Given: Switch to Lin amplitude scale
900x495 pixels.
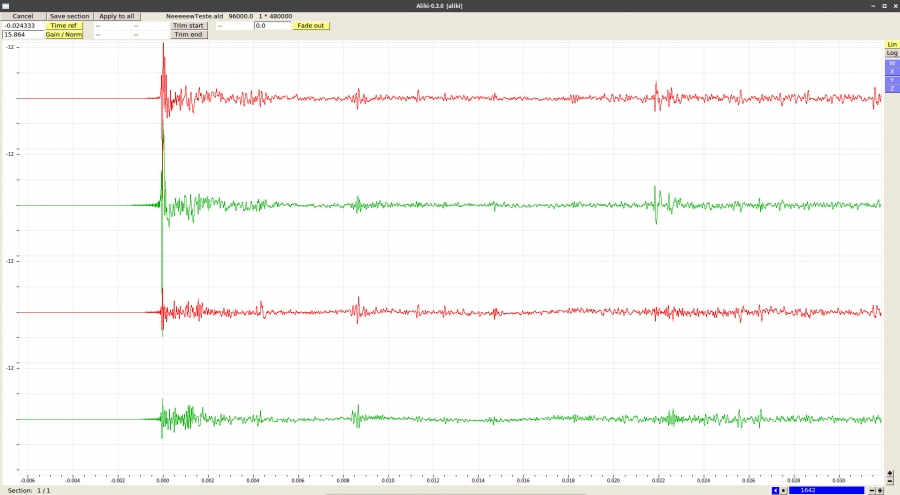Looking at the screenshot, I should 892,44.
